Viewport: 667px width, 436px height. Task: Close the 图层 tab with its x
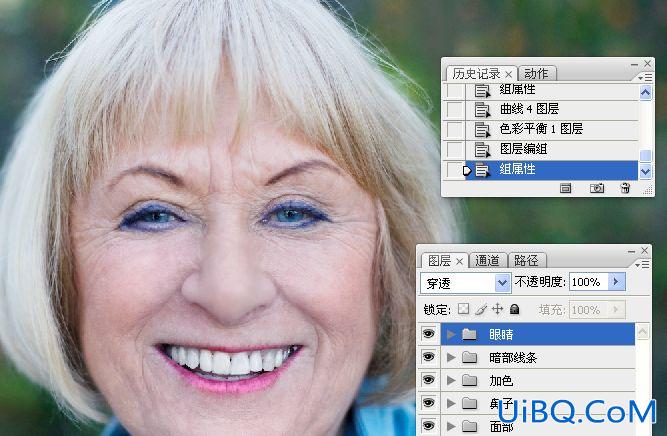click(459, 261)
